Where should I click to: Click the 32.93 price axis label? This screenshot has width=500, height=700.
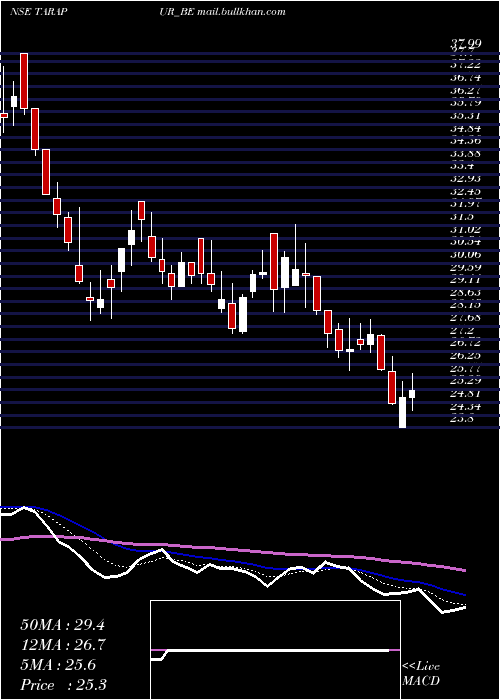click(465, 179)
